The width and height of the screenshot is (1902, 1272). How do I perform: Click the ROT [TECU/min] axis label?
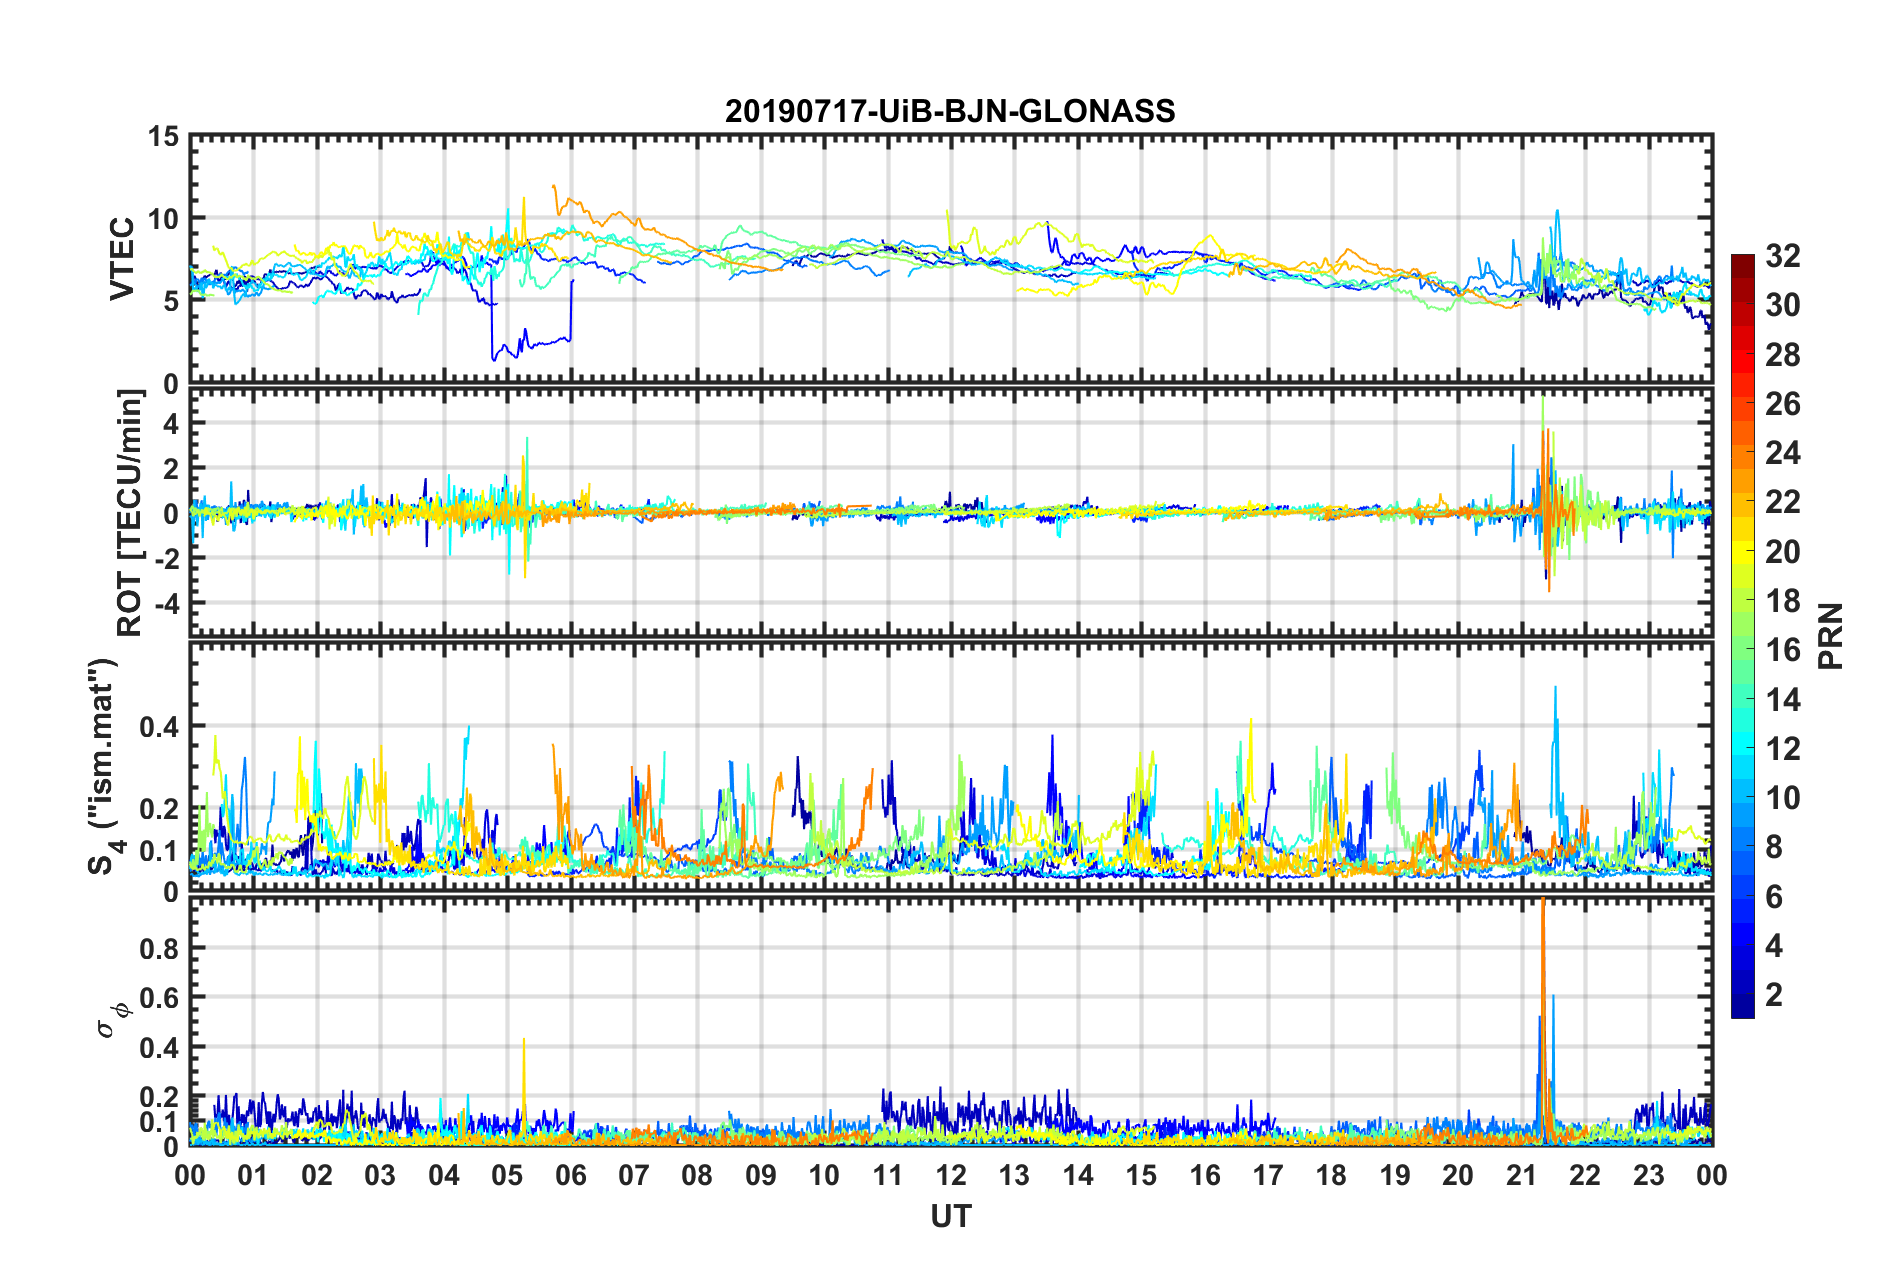click(130, 513)
